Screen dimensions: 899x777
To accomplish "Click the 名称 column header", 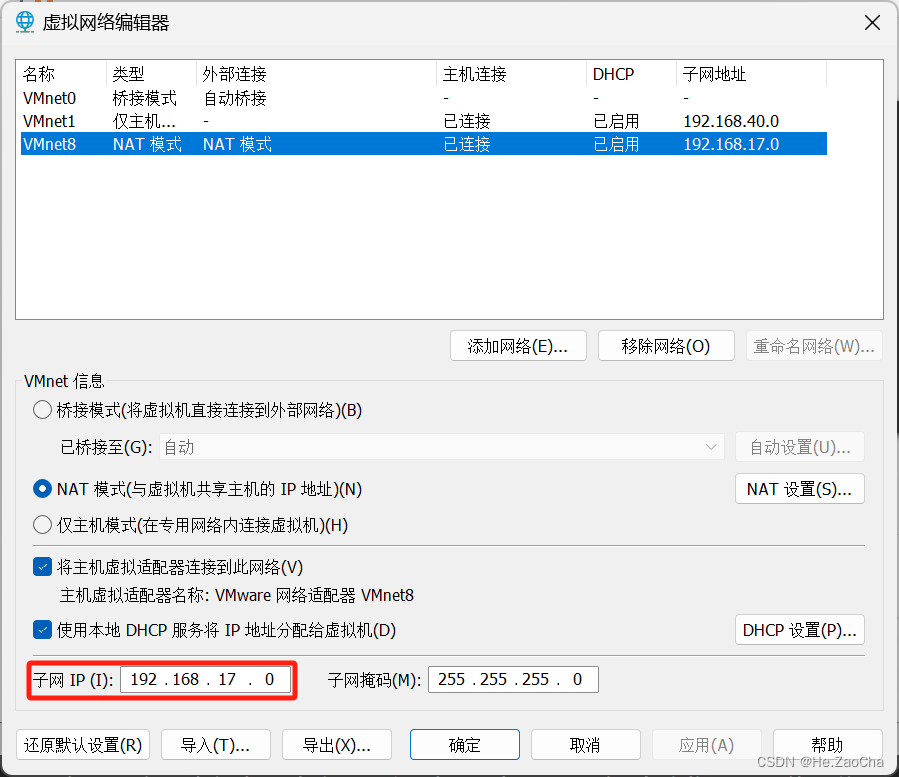I will point(63,74).
